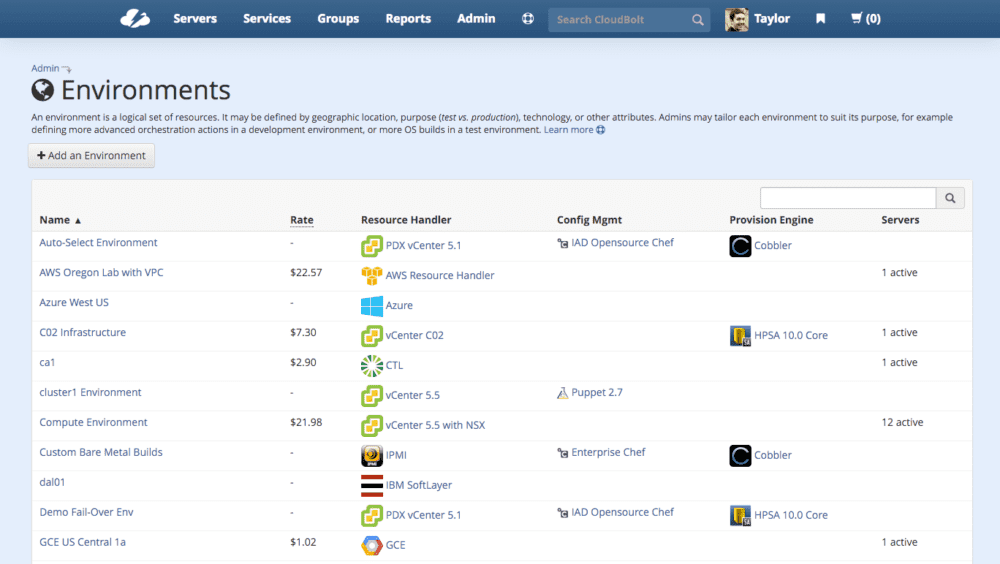Focus the table filter text field
The image size is (1000, 564).
point(848,198)
